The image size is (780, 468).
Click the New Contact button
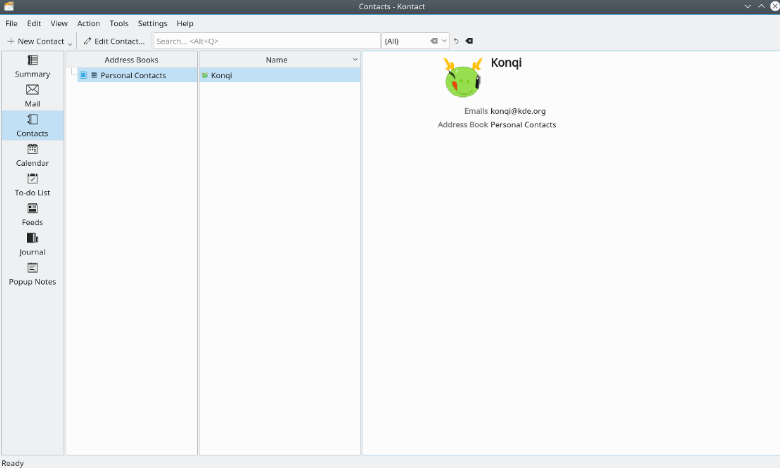tap(36, 41)
